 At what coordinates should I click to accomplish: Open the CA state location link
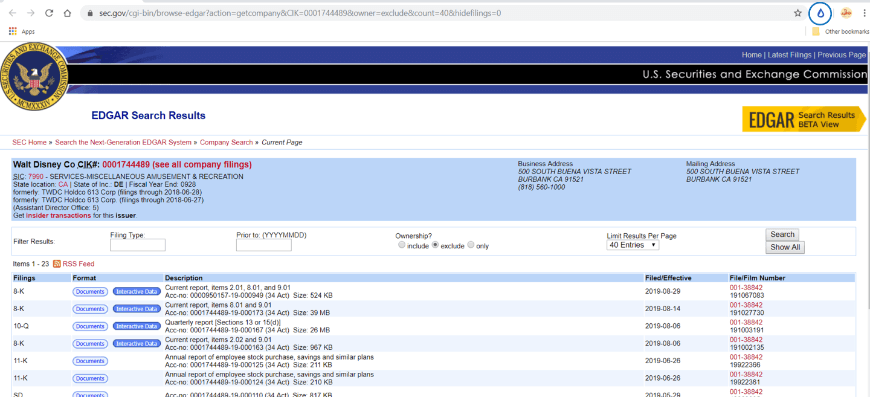[63, 184]
